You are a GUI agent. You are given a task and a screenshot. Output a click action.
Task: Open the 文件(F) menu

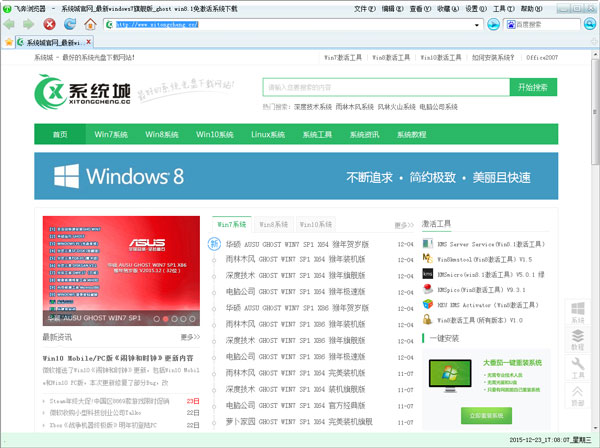tap(365, 8)
